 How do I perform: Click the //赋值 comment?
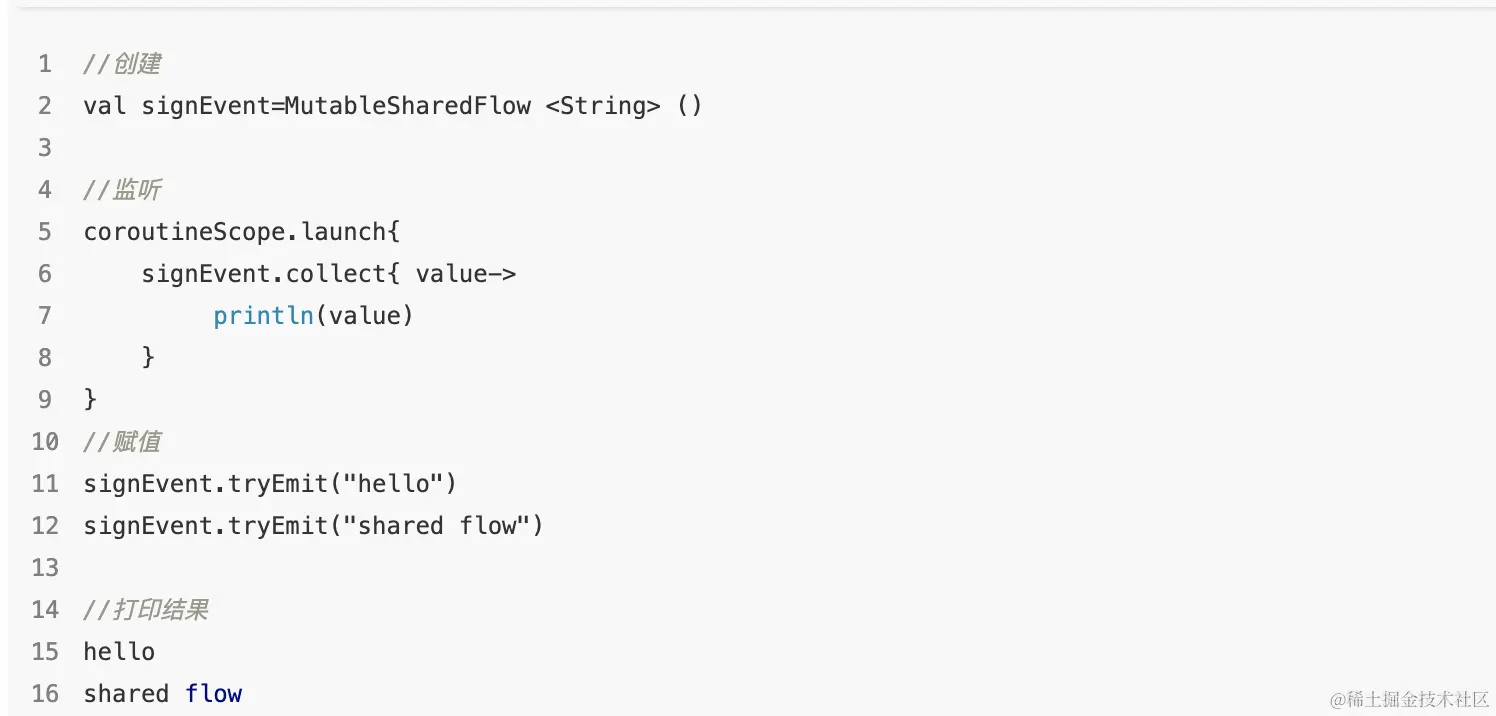(x=122, y=442)
